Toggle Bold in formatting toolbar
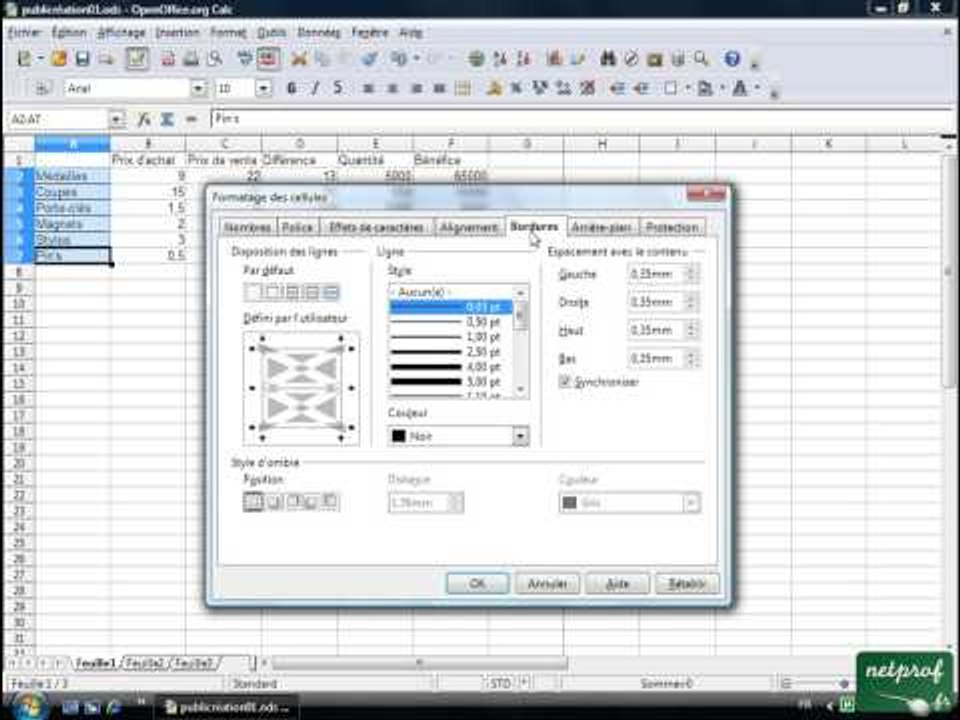This screenshot has height=720, width=960. (292, 88)
